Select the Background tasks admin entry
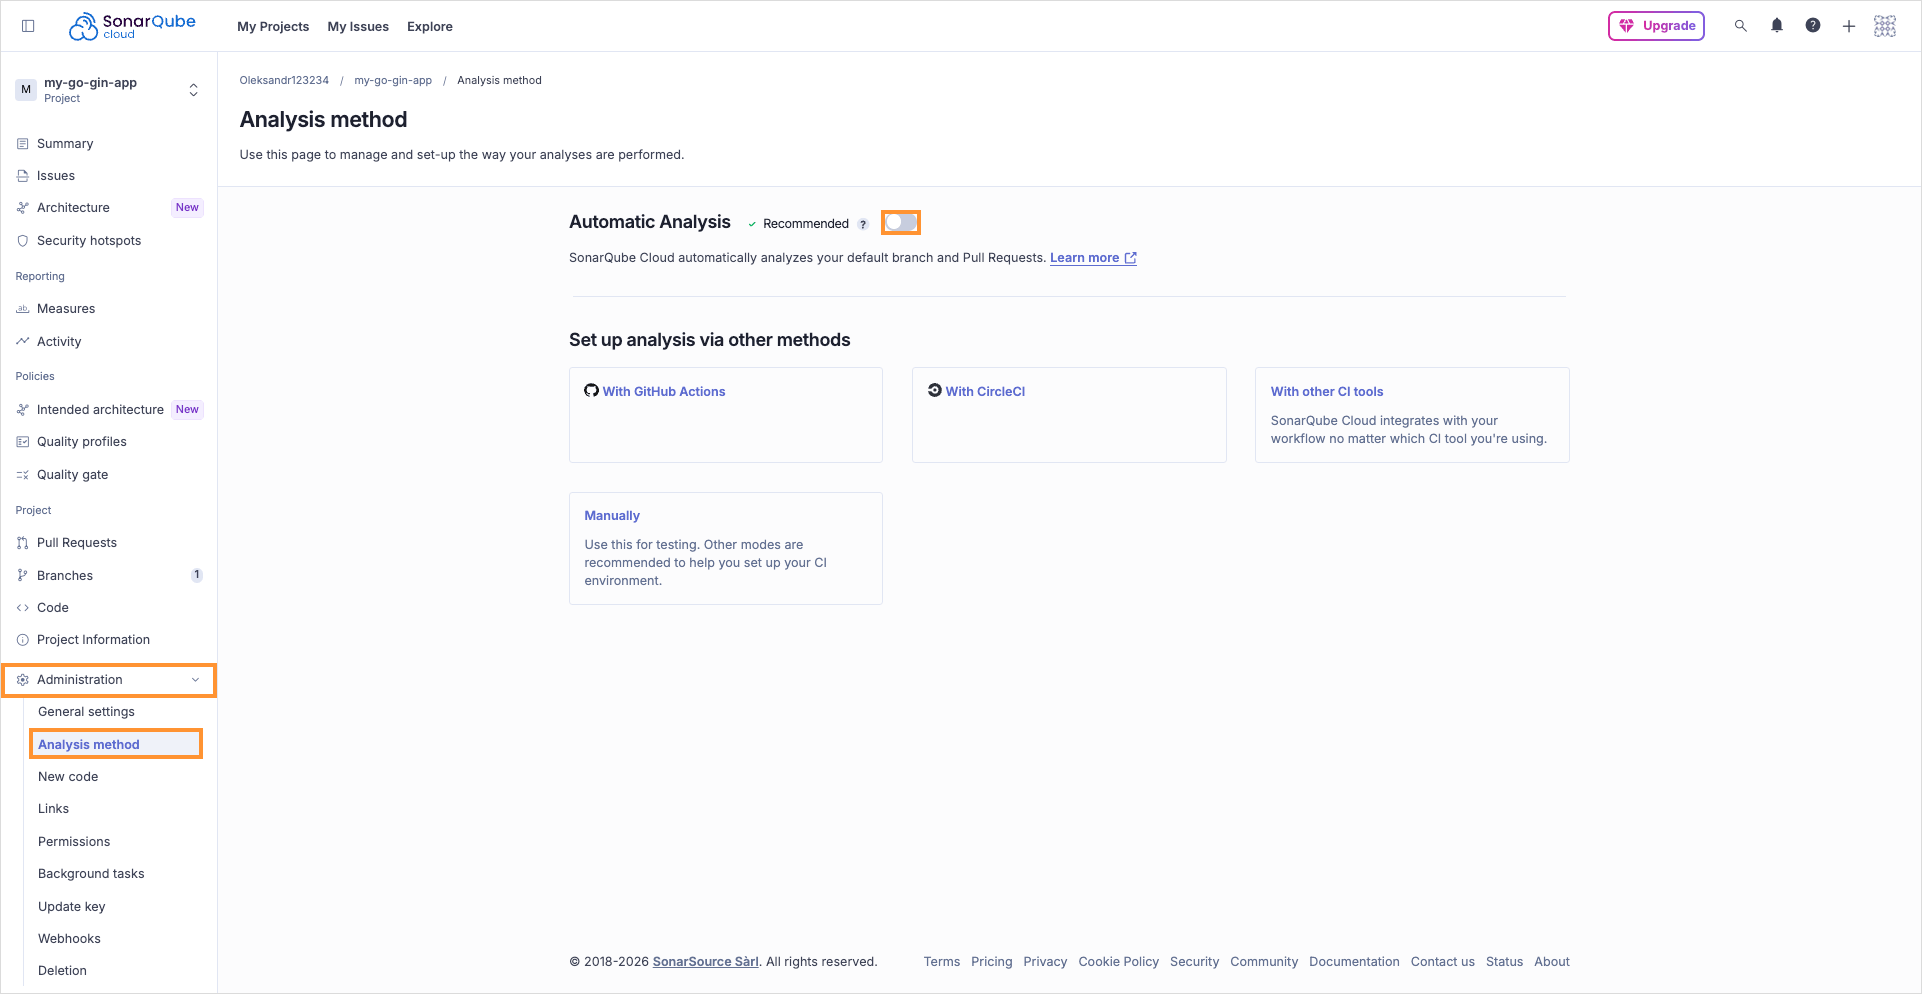The width and height of the screenshot is (1922, 994). 91,873
